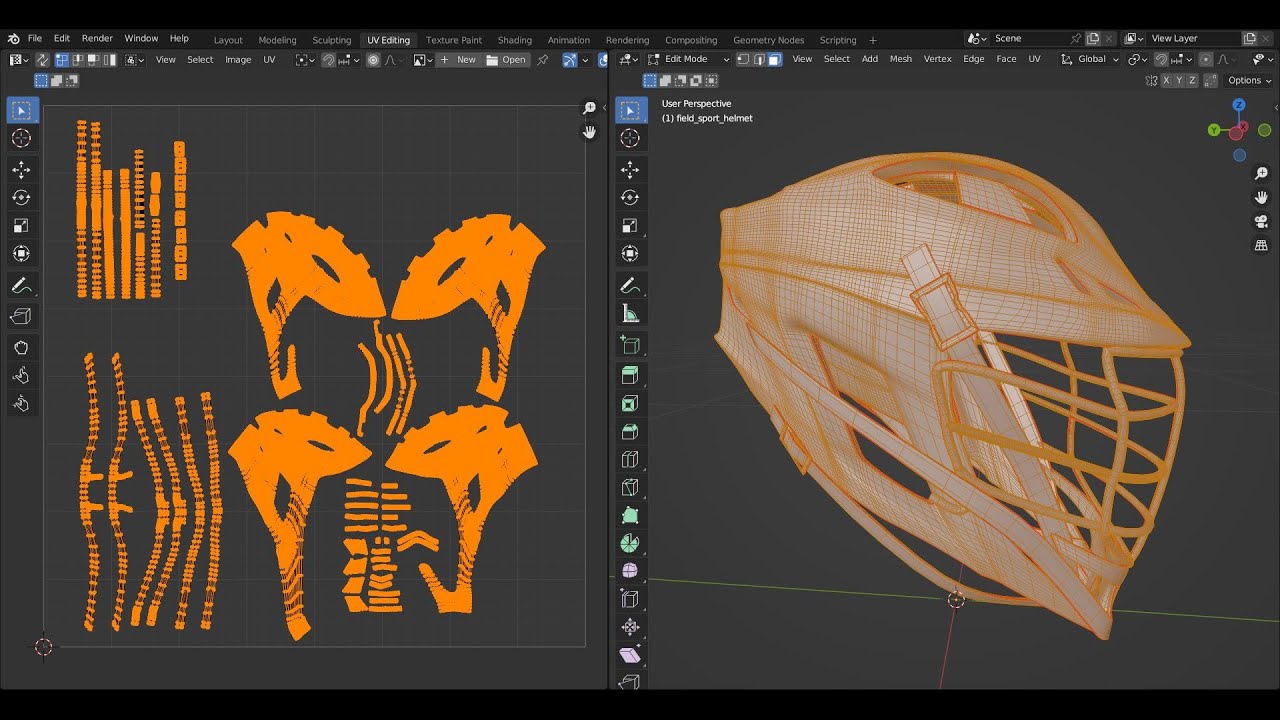The width and height of the screenshot is (1280, 720).
Task: Expand the Options dropdown in the 3D viewport
Action: [1249, 81]
